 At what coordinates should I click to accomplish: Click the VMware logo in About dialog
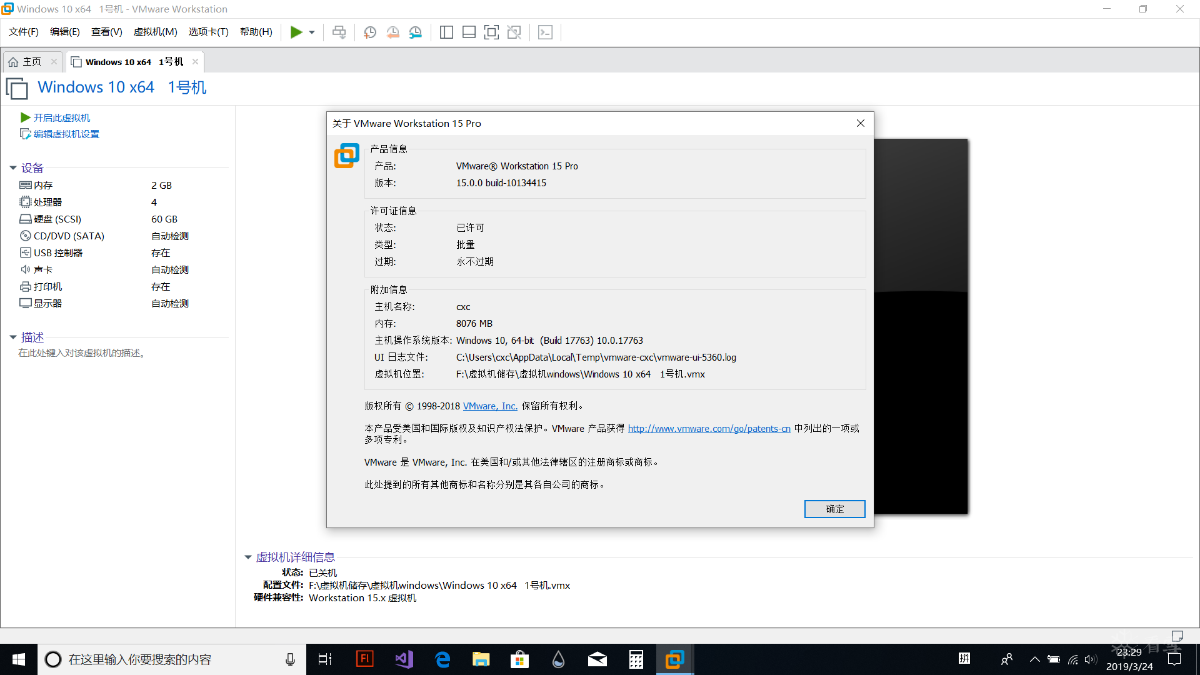tap(347, 156)
